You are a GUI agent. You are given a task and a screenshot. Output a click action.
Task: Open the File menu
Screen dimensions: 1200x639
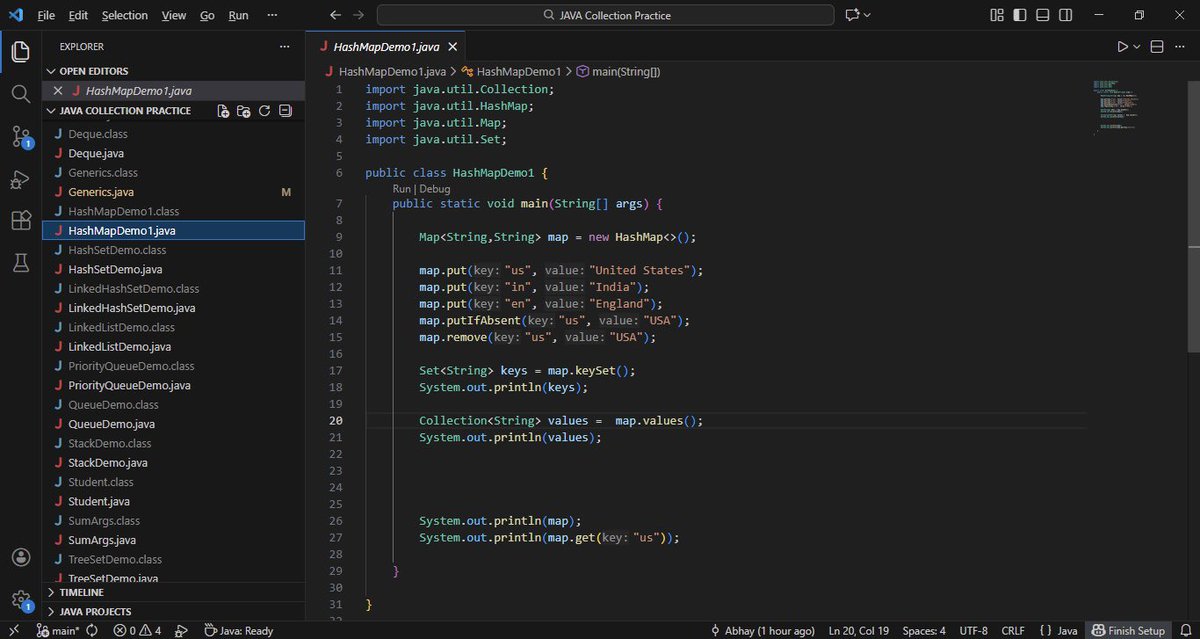pos(46,15)
